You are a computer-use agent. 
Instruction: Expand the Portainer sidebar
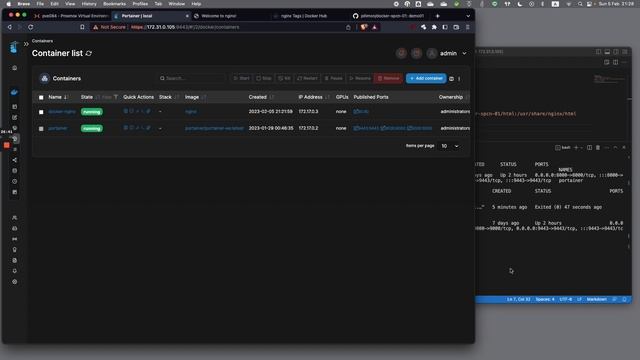pos(26,44)
